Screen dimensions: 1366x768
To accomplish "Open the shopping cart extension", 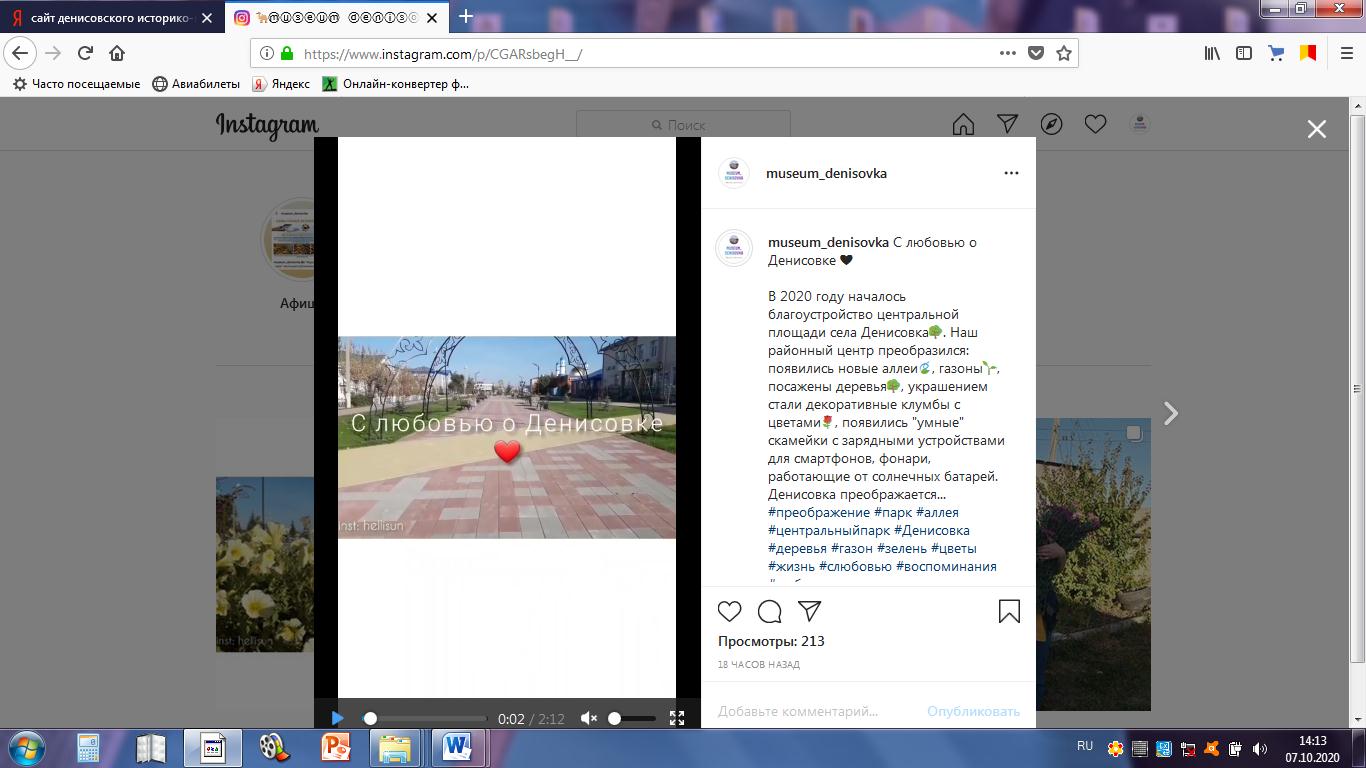I will point(1276,54).
